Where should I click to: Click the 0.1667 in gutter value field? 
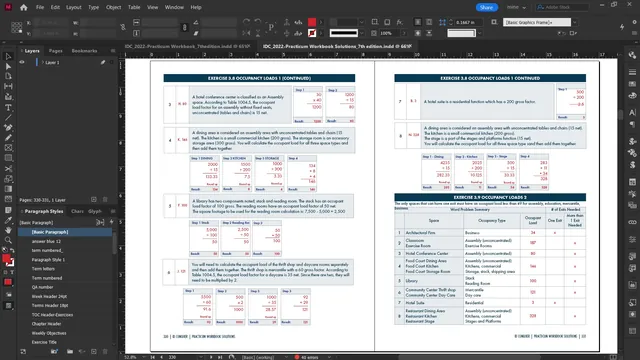click(468, 22)
